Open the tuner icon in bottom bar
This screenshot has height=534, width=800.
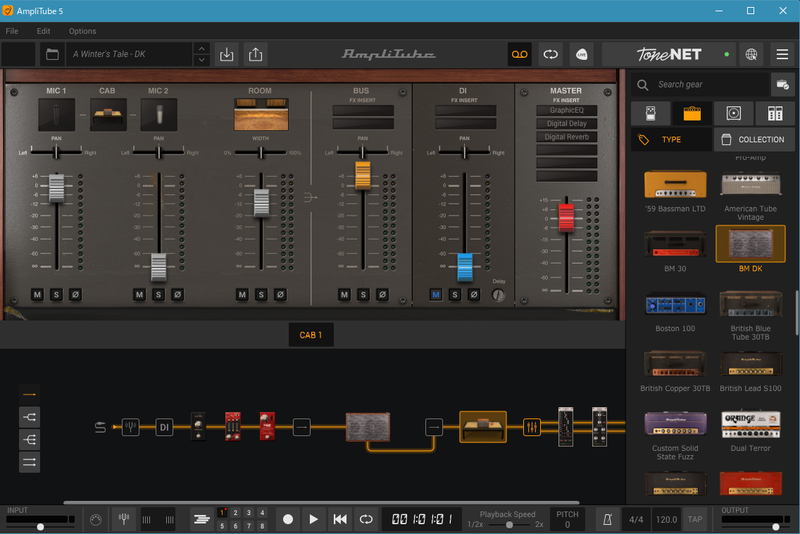123,519
